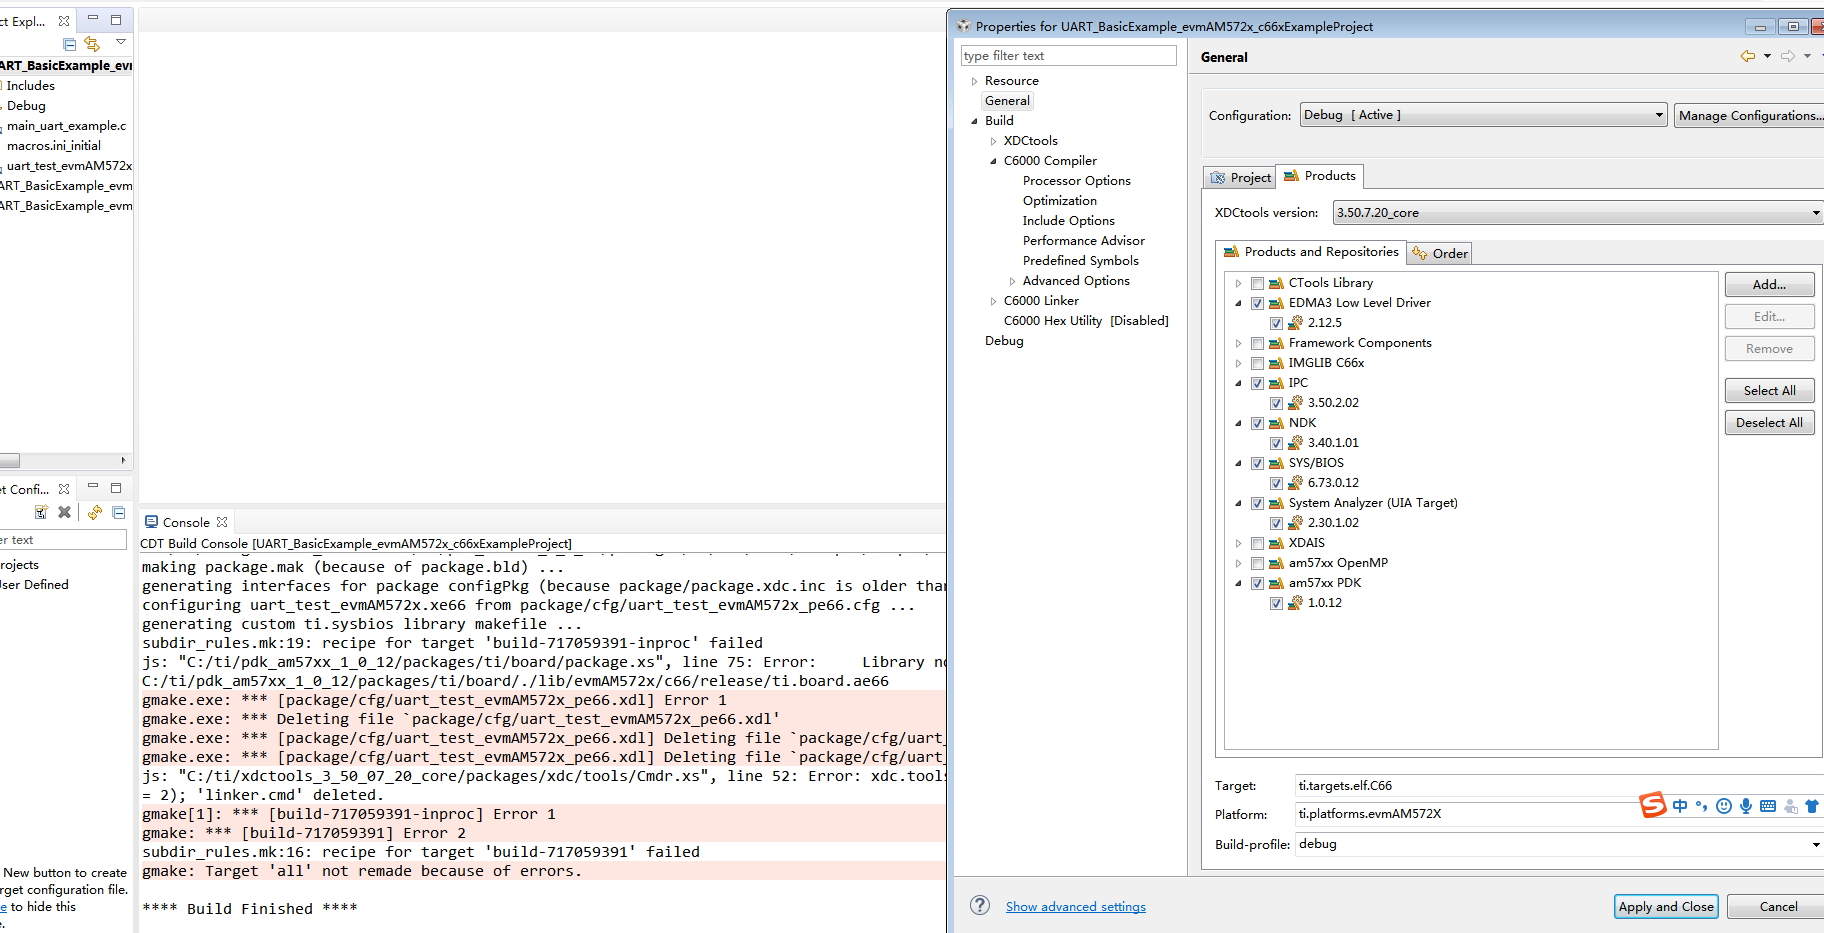The width and height of the screenshot is (1824, 933).
Task: Click the help question mark icon
Action: [x=980, y=905]
